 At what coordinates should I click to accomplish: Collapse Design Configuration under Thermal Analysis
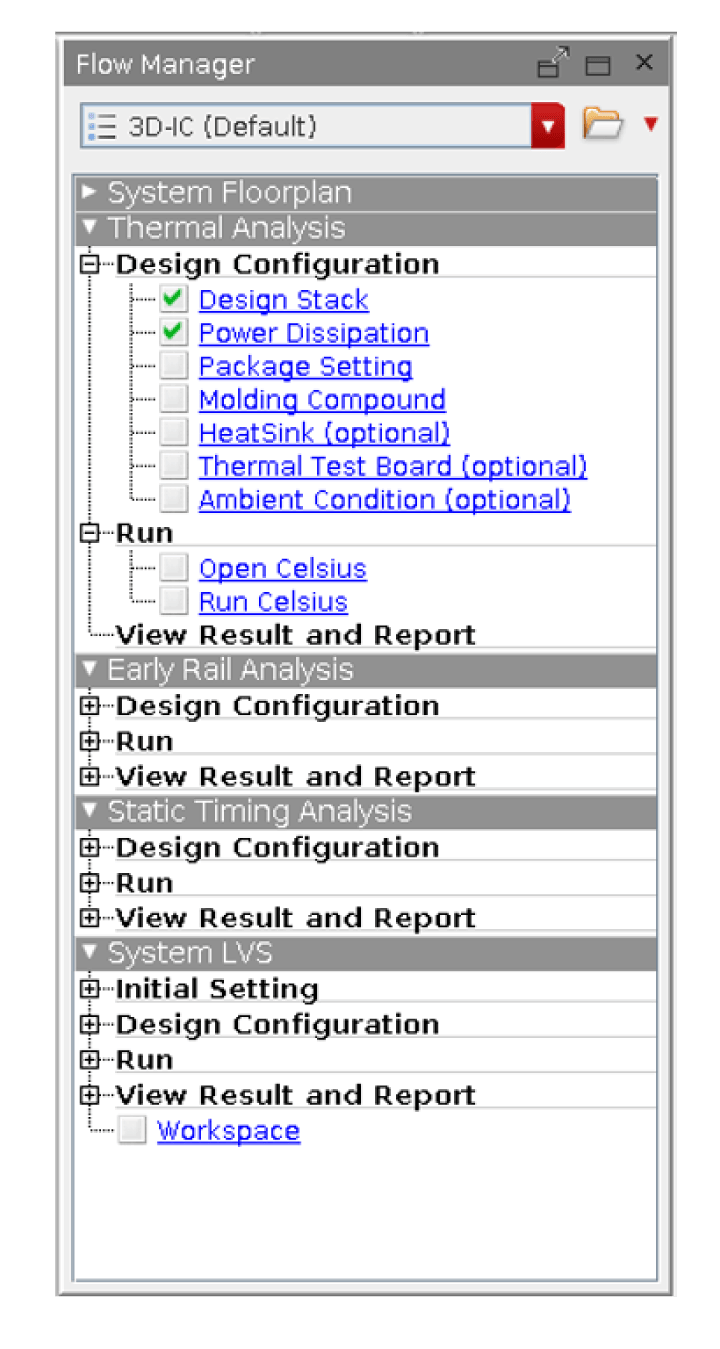(90, 264)
